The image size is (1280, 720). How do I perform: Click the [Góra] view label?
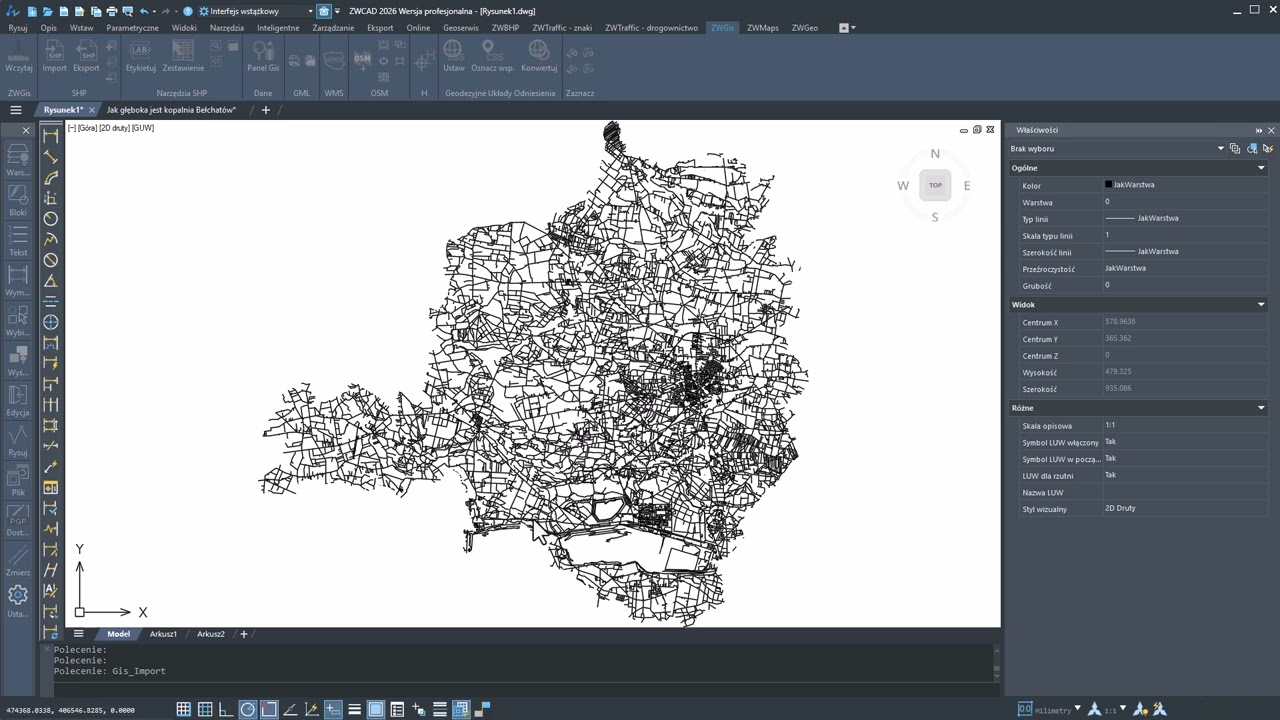point(87,128)
